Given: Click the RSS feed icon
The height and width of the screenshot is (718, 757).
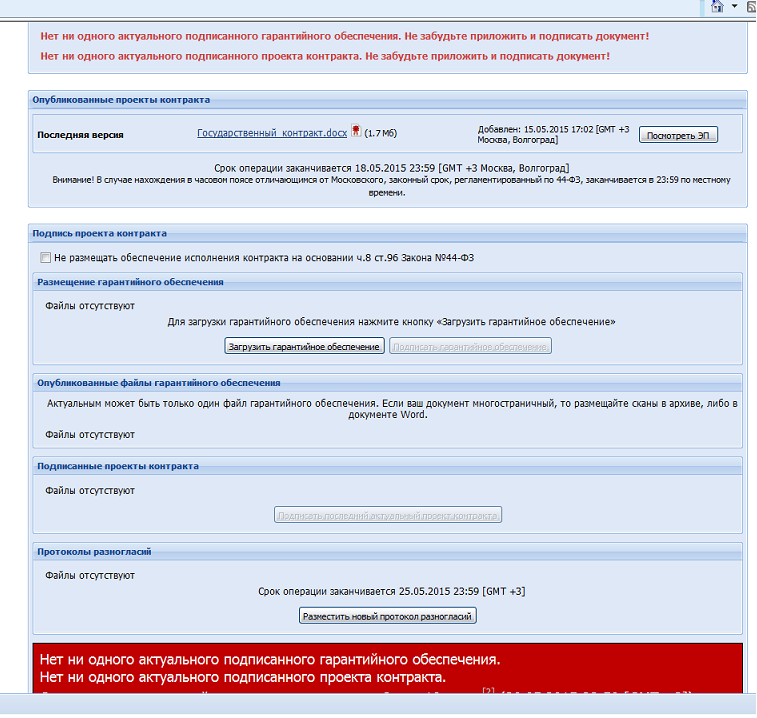Looking at the screenshot, I should point(751,7).
